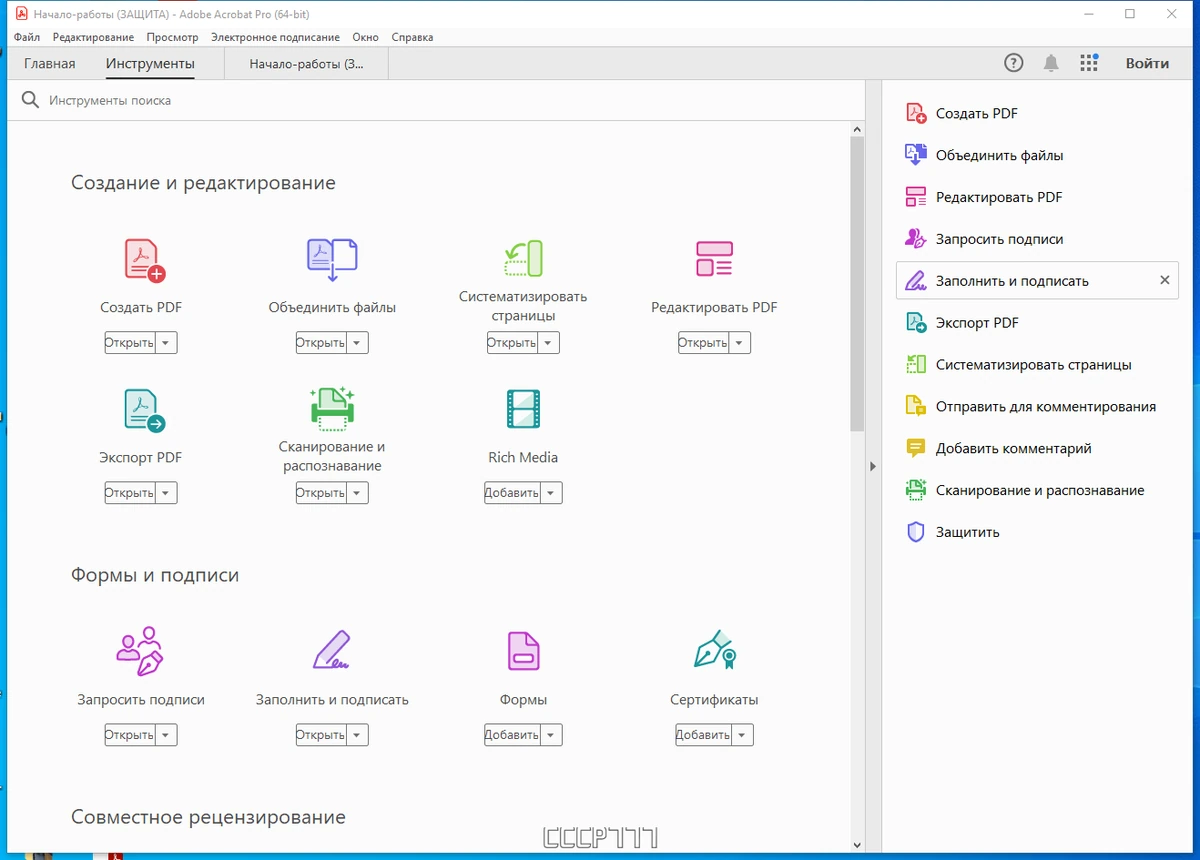Screen dimensions: 1200x860
Task: Click the Войти sign-in button
Action: click(x=1147, y=63)
